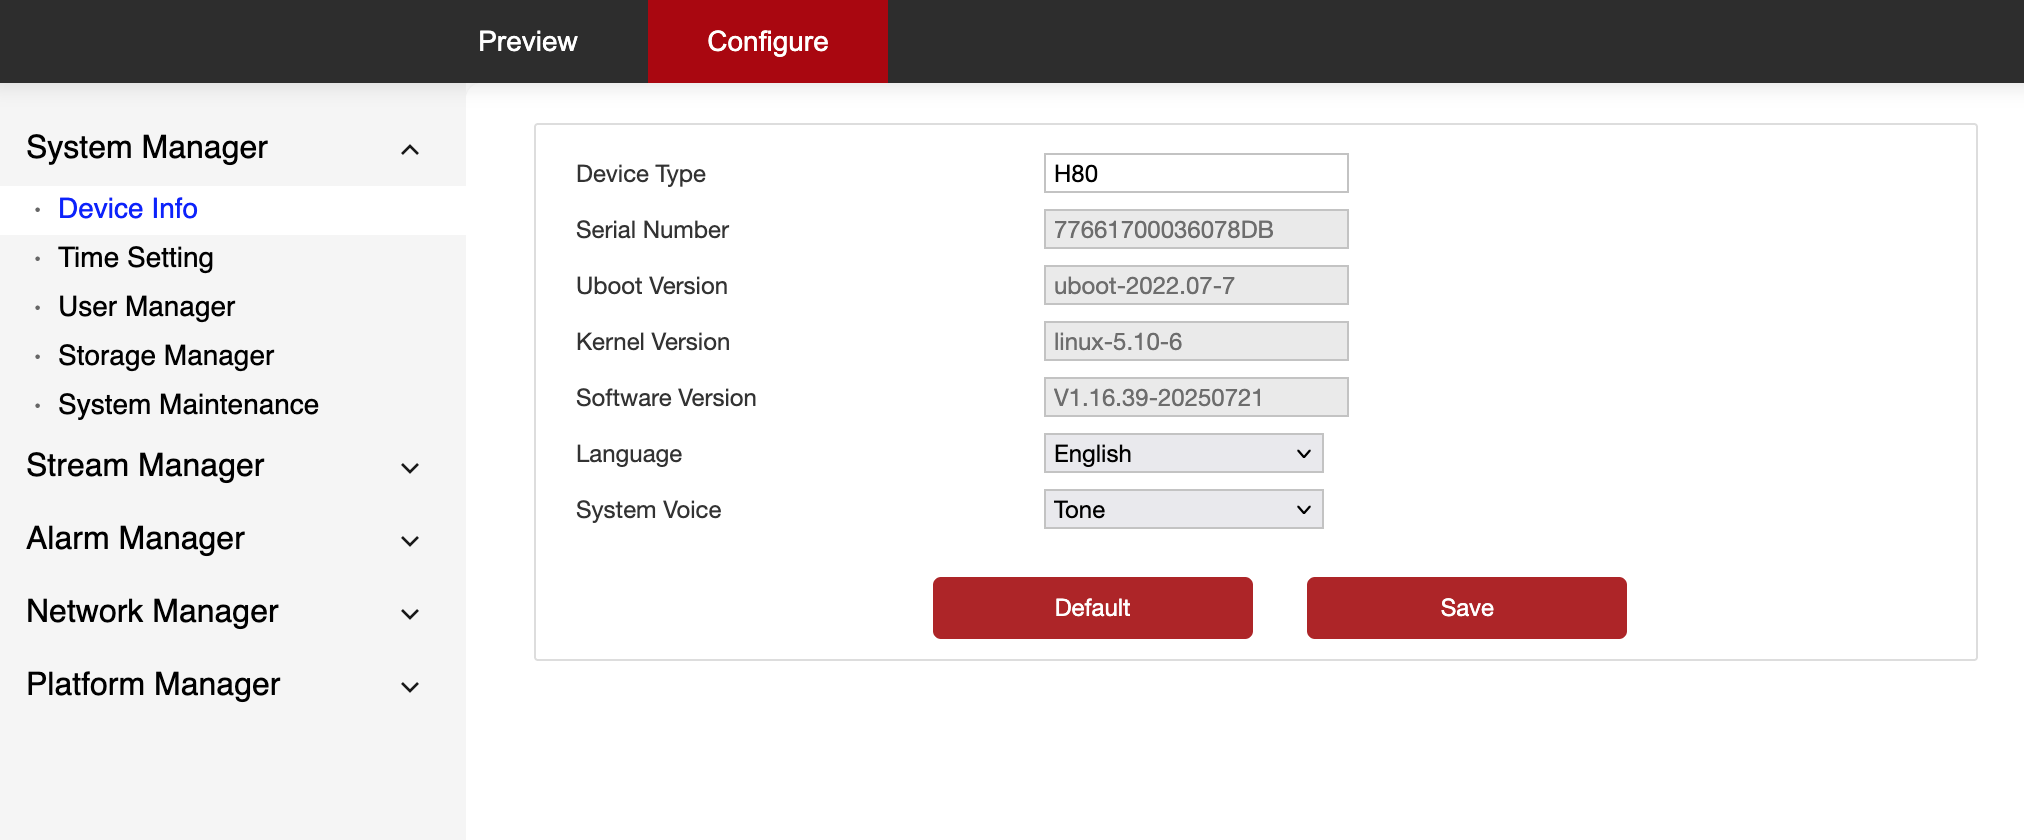Open the Language dropdown
This screenshot has width=2024, height=840.
coord(1183,454)
